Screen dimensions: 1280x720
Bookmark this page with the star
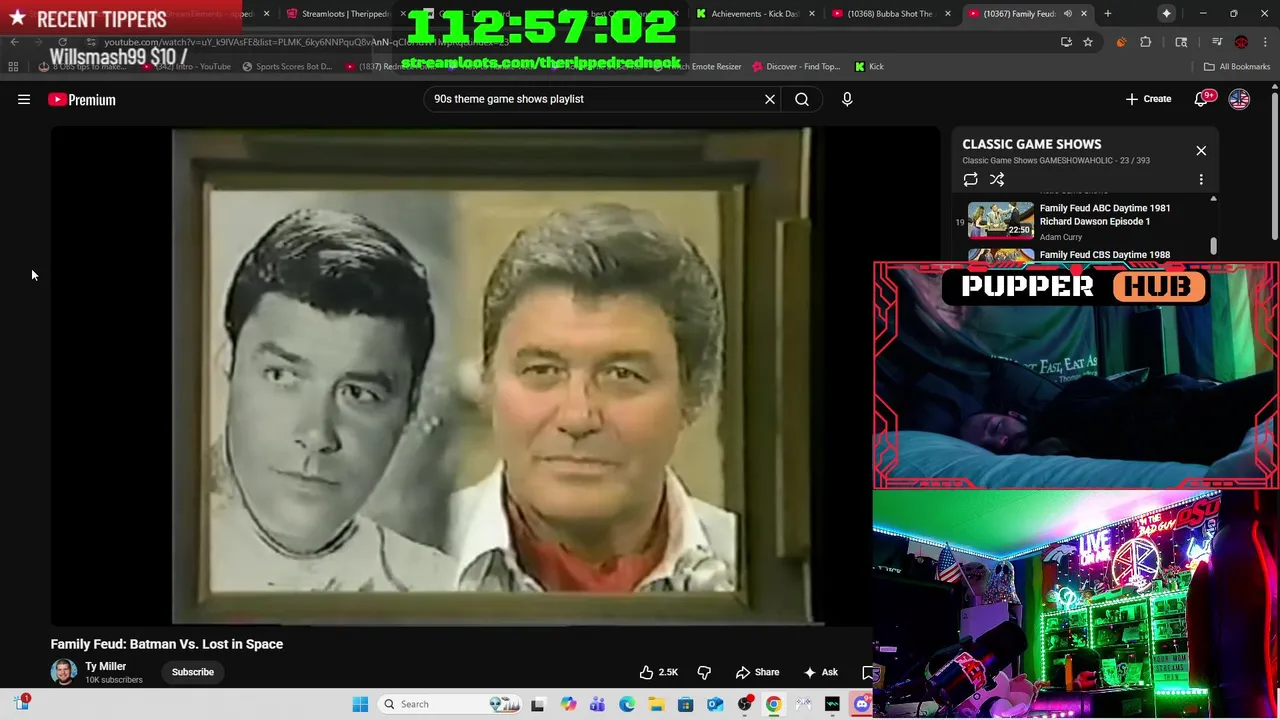click(1088, 42)
